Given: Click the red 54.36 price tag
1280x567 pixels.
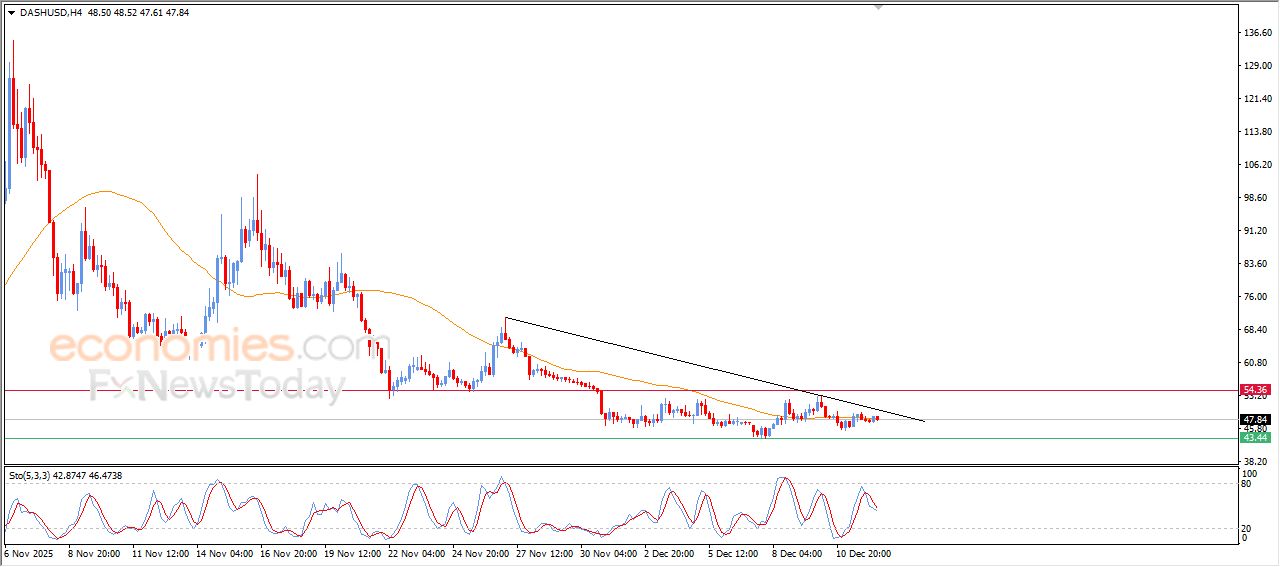Looking at the screenshot, I should (x=1254, y=389).
